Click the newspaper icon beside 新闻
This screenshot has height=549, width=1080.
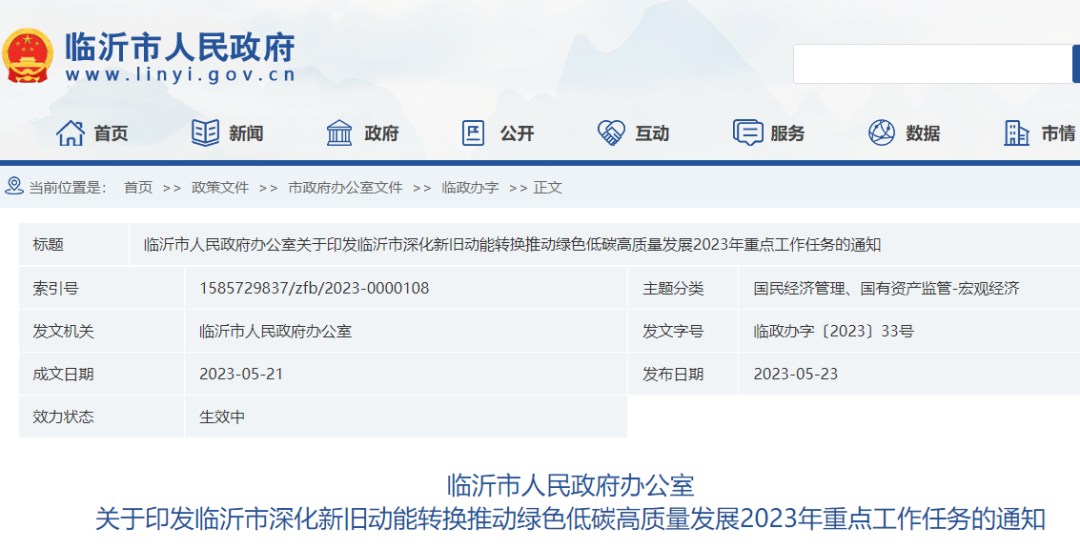(205, 133)
